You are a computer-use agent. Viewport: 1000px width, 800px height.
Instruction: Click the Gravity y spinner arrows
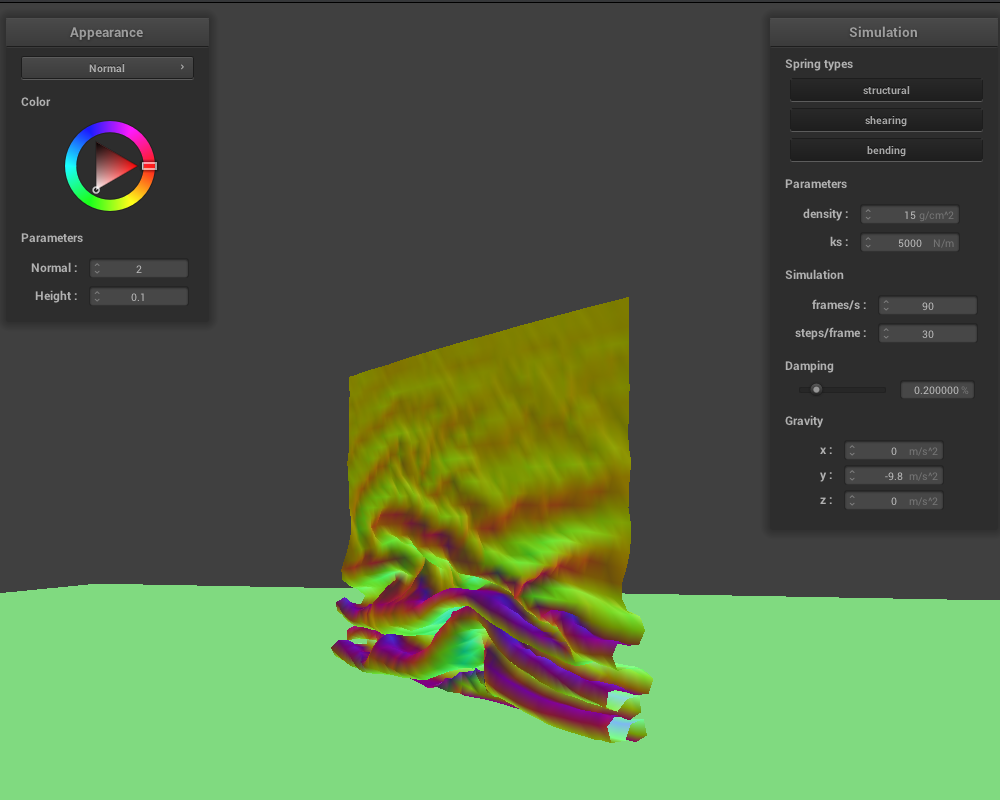(852, 476)
